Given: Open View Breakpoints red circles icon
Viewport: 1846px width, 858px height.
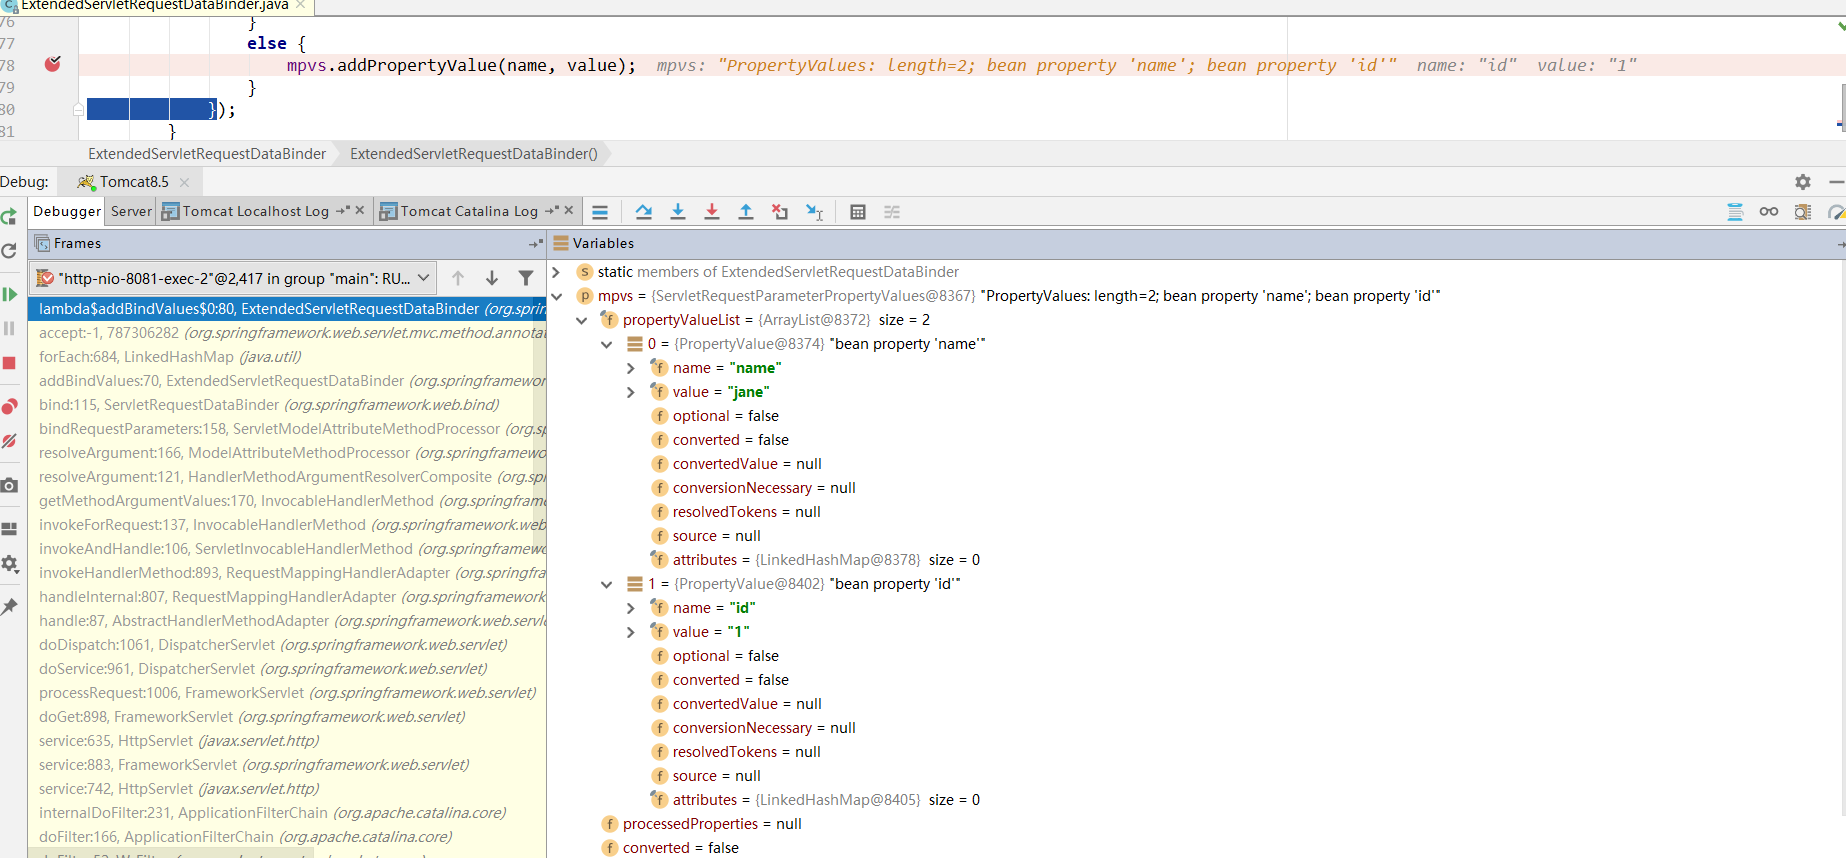Looking at the screenshot, I should (x=9, y=406).
